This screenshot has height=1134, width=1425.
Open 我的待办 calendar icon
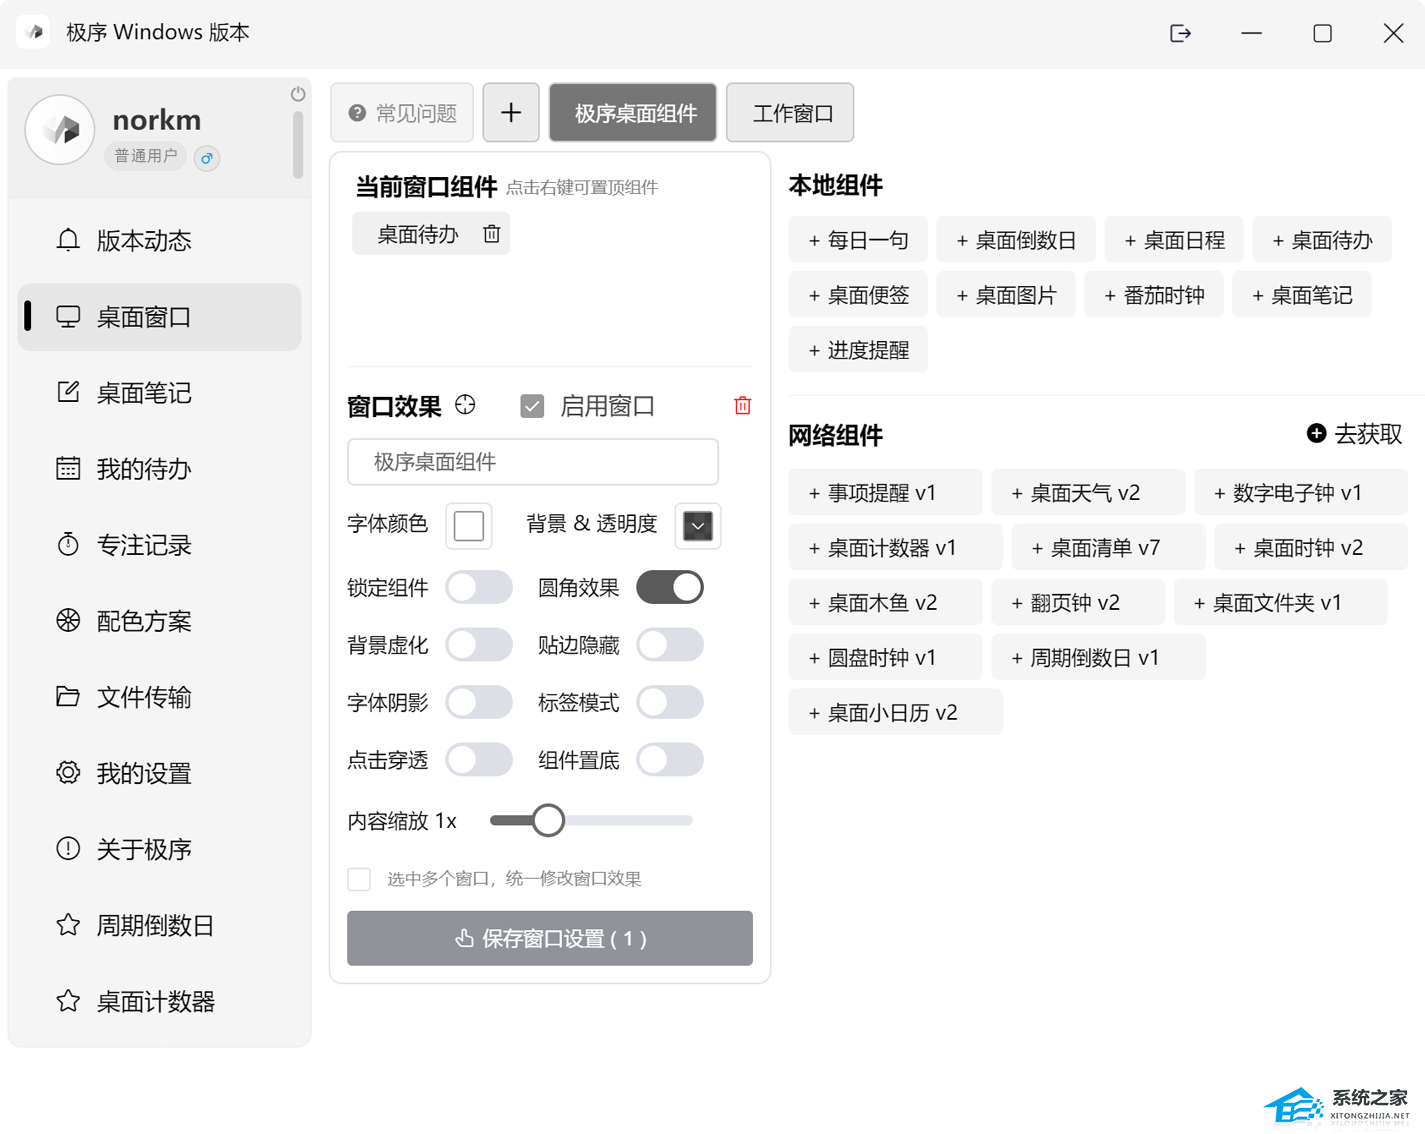68,468
